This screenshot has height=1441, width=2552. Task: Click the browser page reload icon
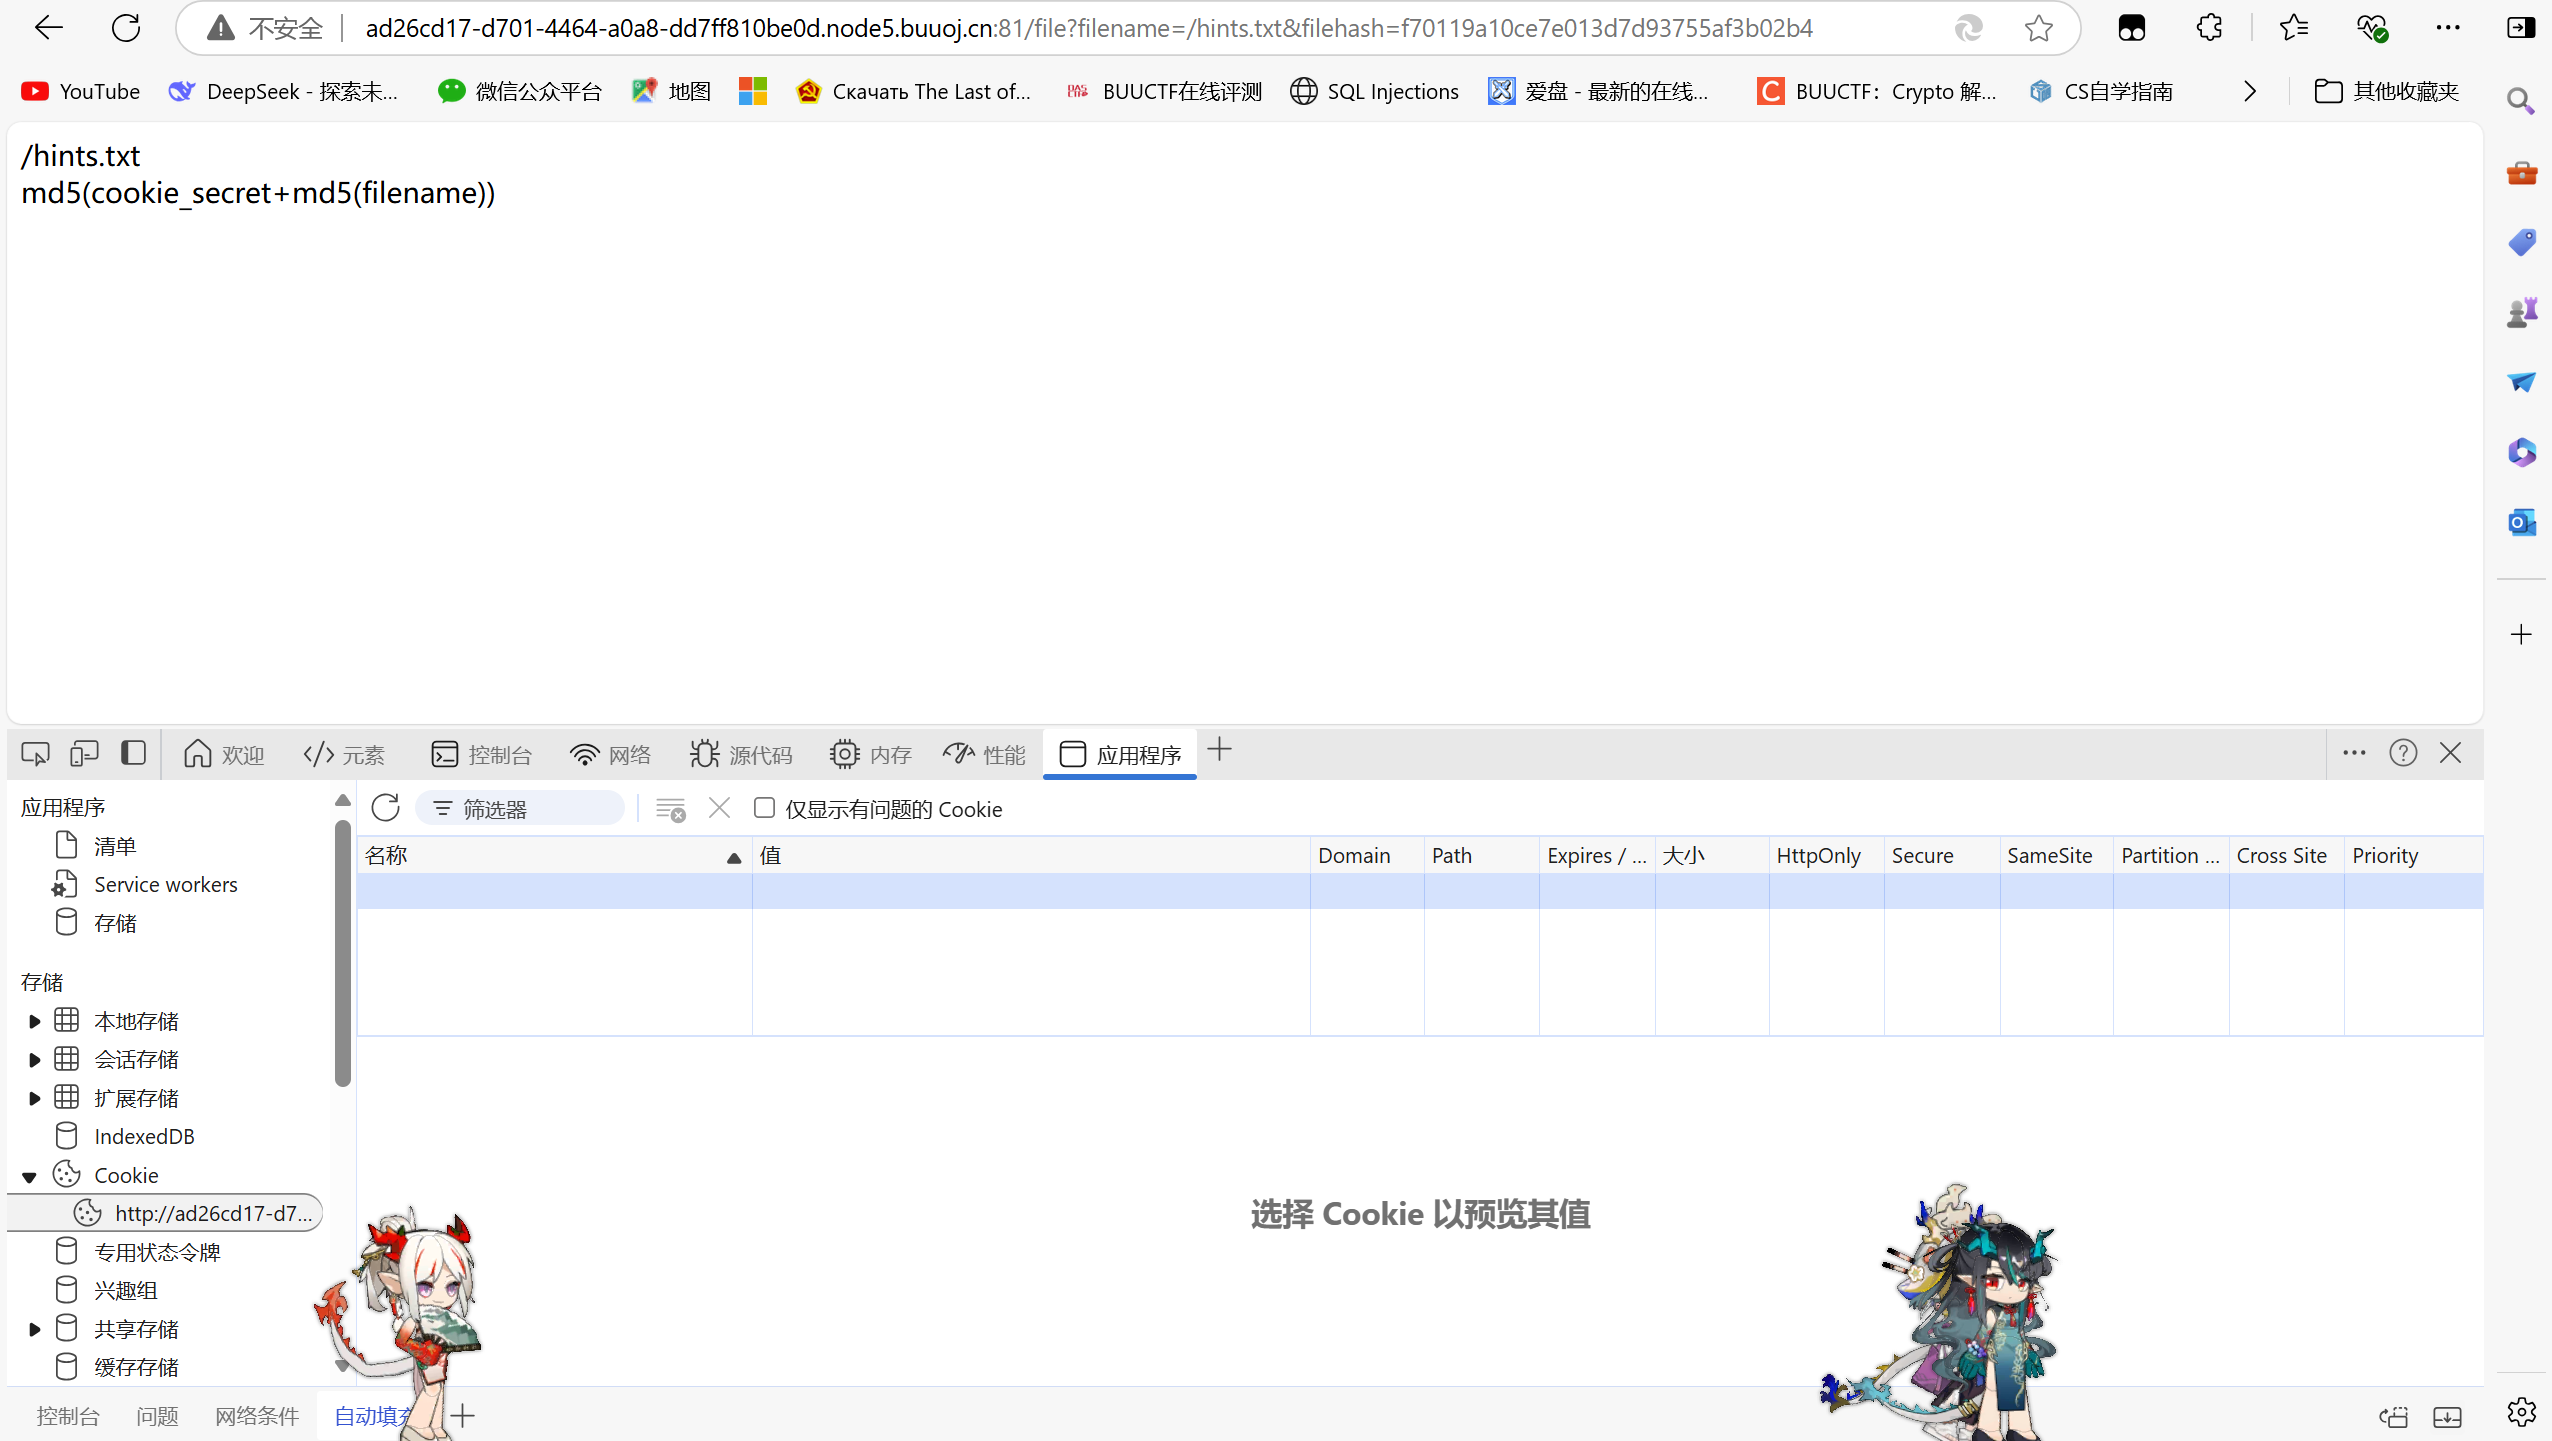126,28
